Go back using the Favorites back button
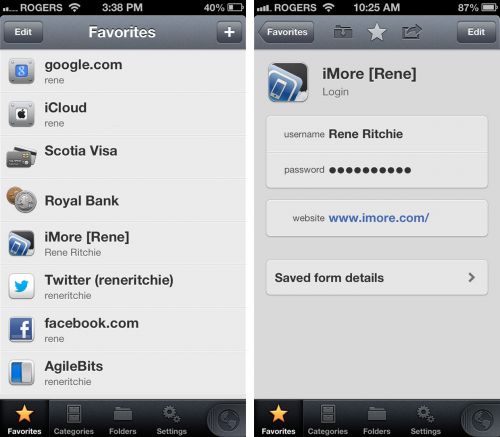Image resolution: width=500 pixels, height=437 pixels. click(x=286, y=32)
